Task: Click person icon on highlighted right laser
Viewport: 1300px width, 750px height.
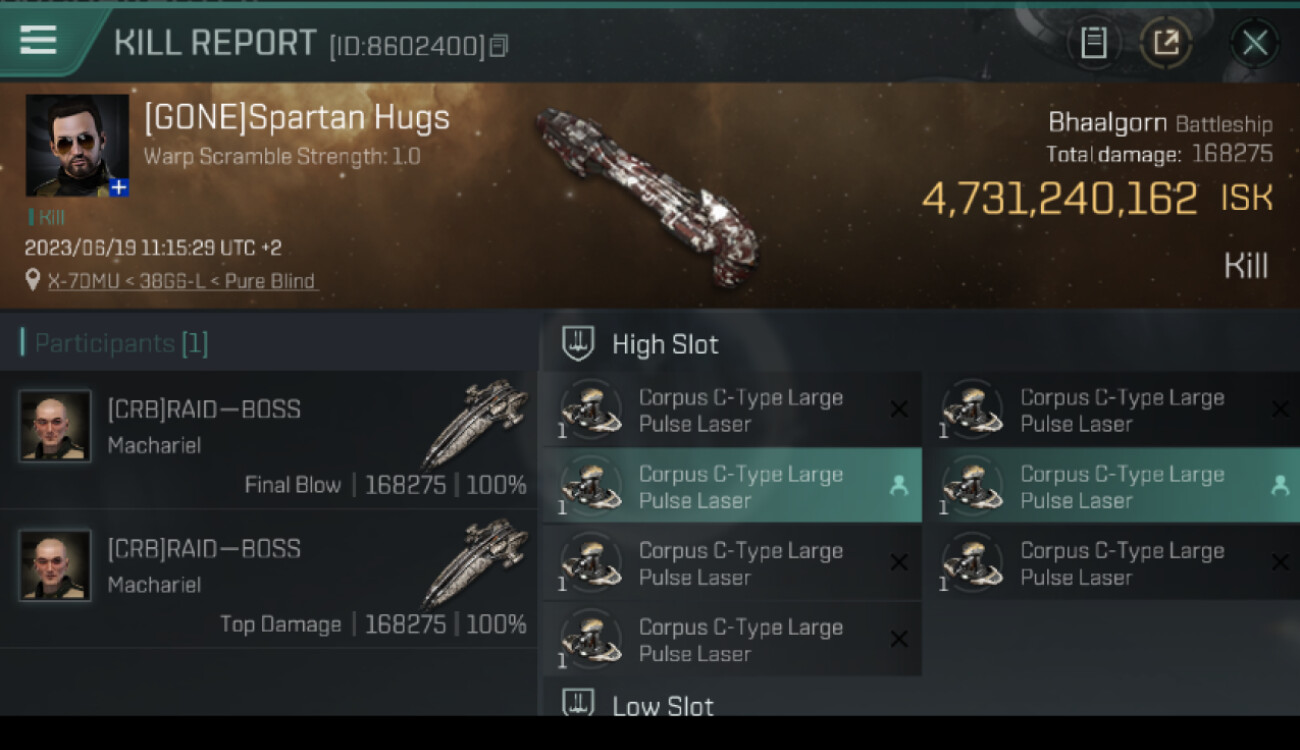Action: coord(1279,486)
